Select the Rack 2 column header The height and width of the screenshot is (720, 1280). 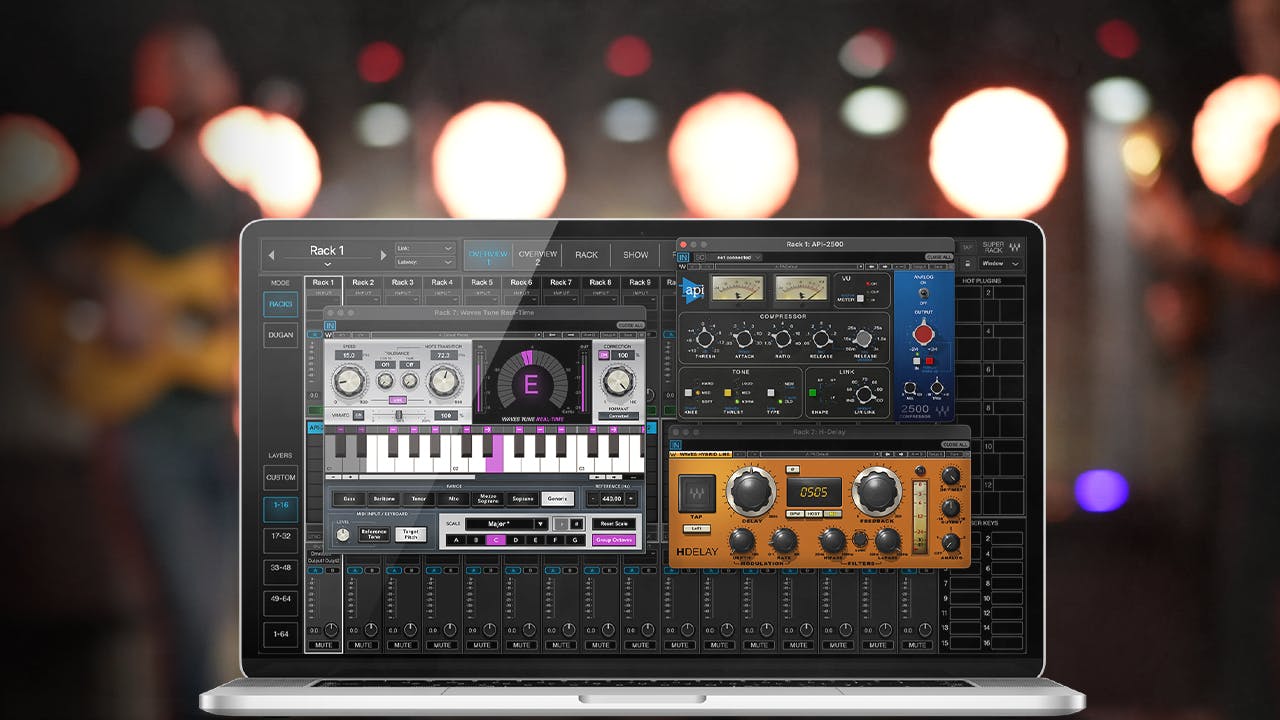[363, 283]
